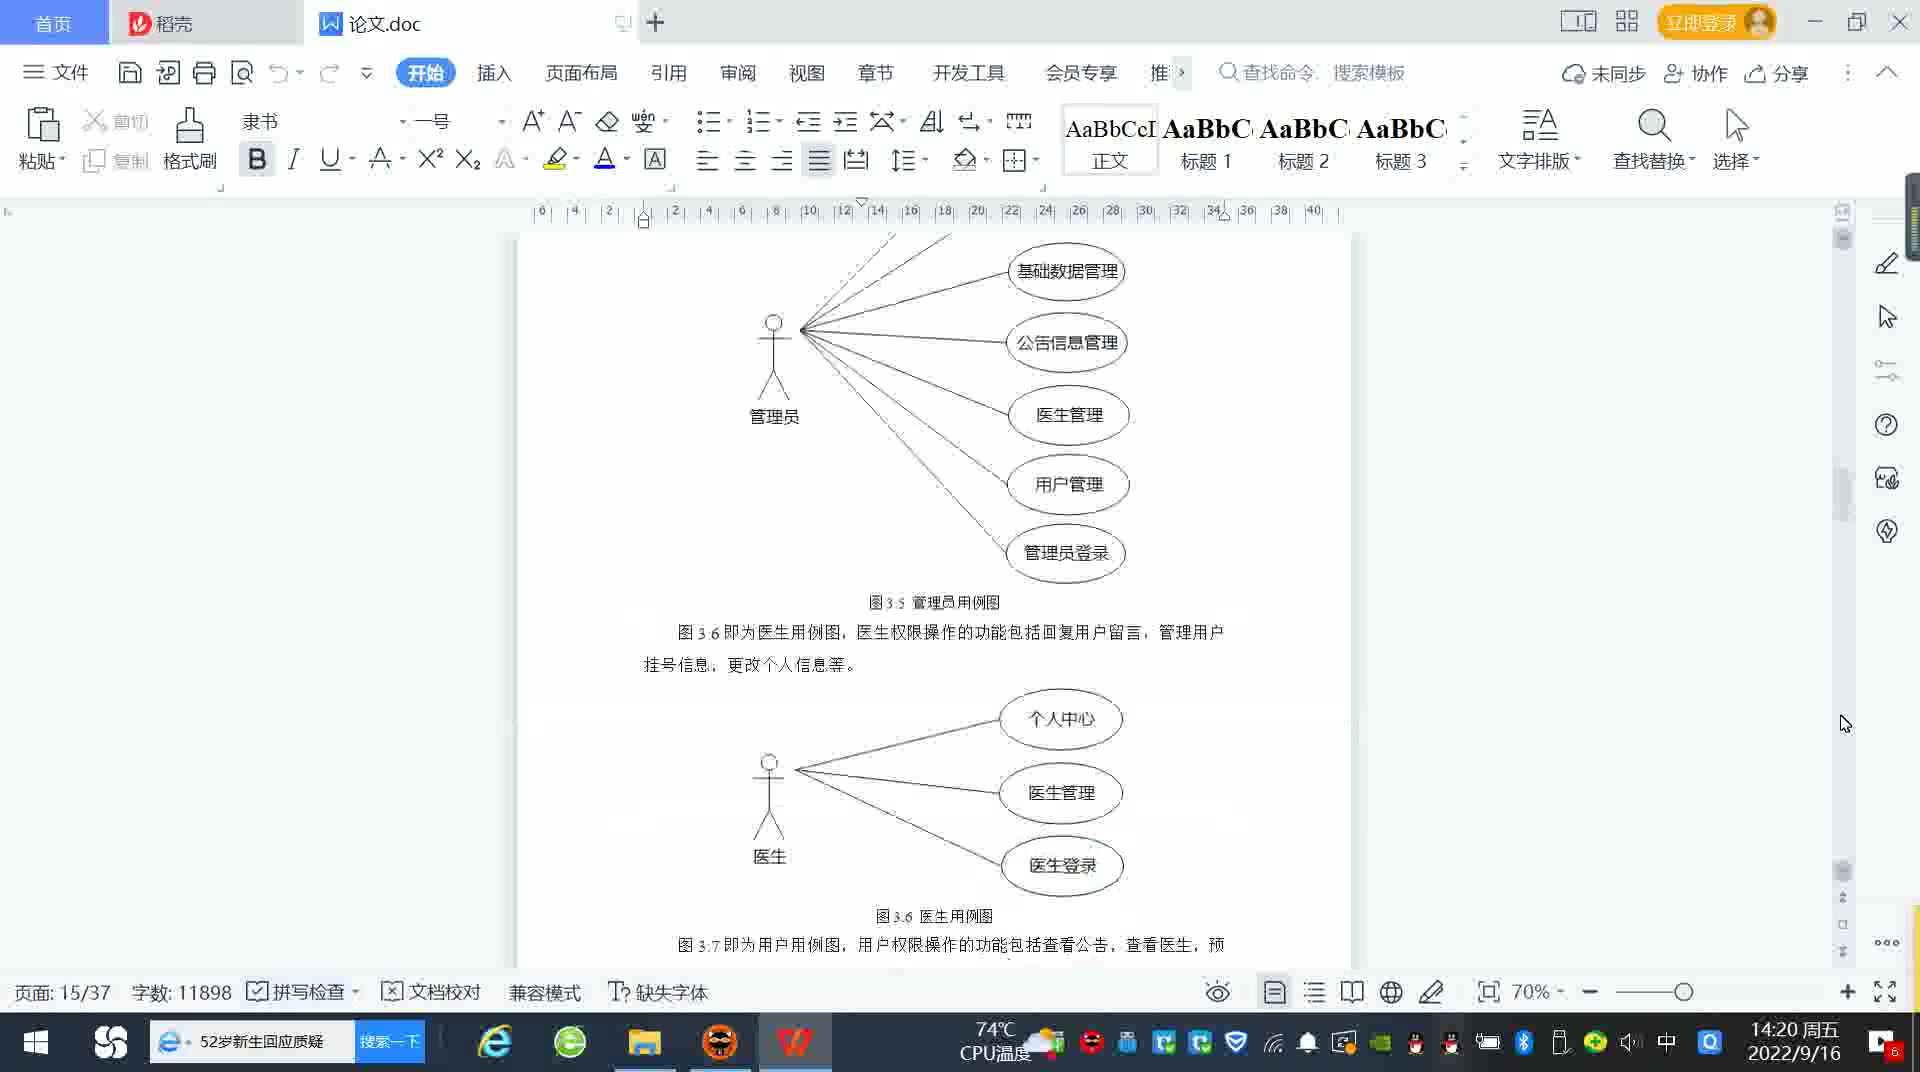
Task: Open the zoom percentage 70% dropdown
Action: click(x=1538, y=992)
